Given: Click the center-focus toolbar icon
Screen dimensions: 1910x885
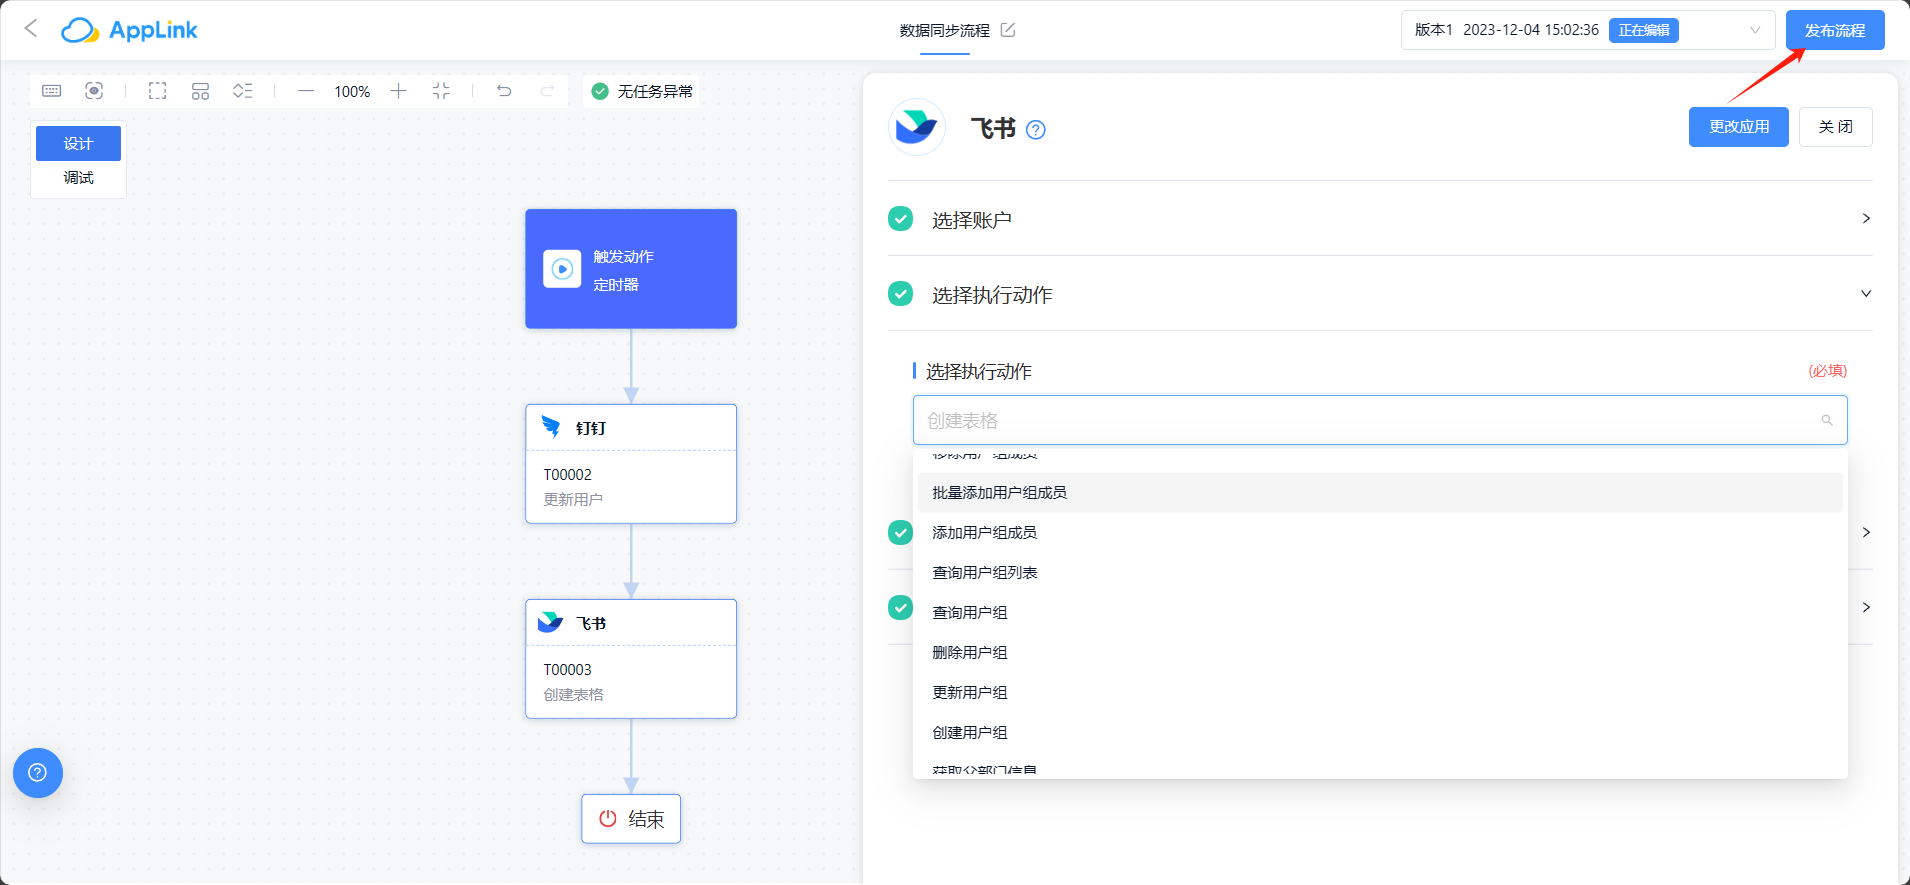Looking at the screenshot, I should 94,91.
